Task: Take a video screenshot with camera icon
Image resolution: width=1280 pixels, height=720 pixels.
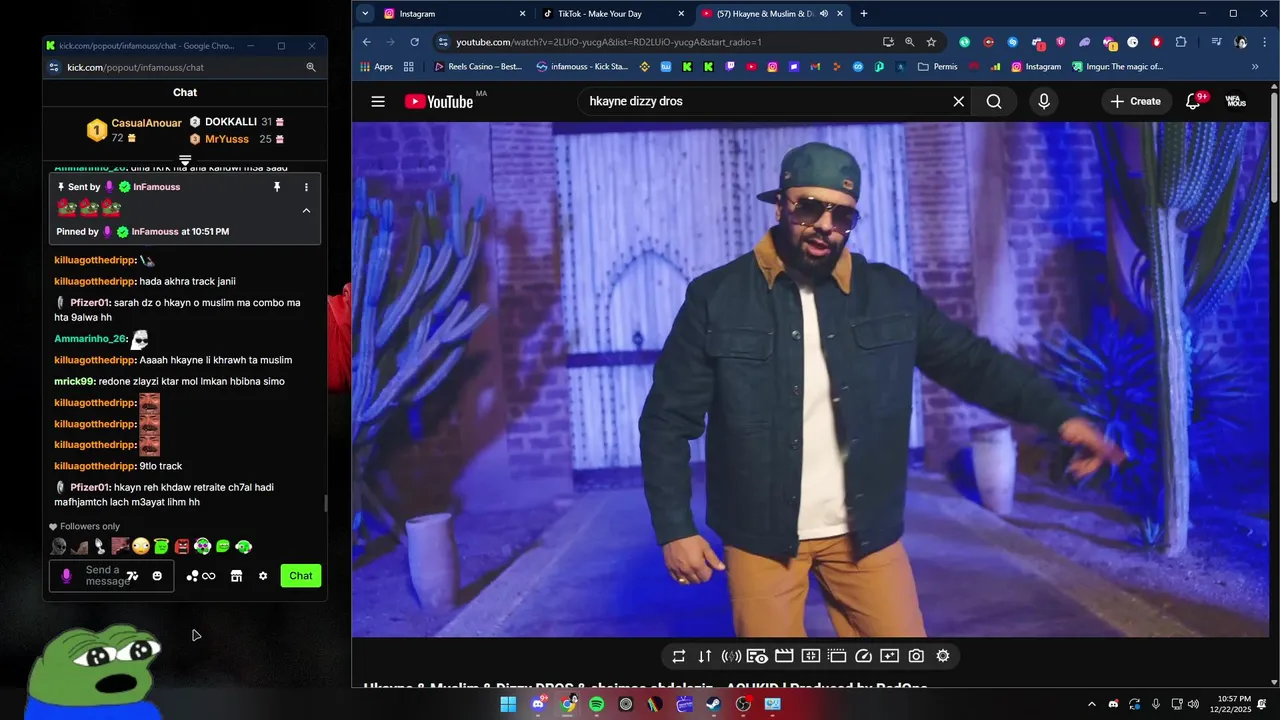Action: pyautogui.click(x=916, y=656)
